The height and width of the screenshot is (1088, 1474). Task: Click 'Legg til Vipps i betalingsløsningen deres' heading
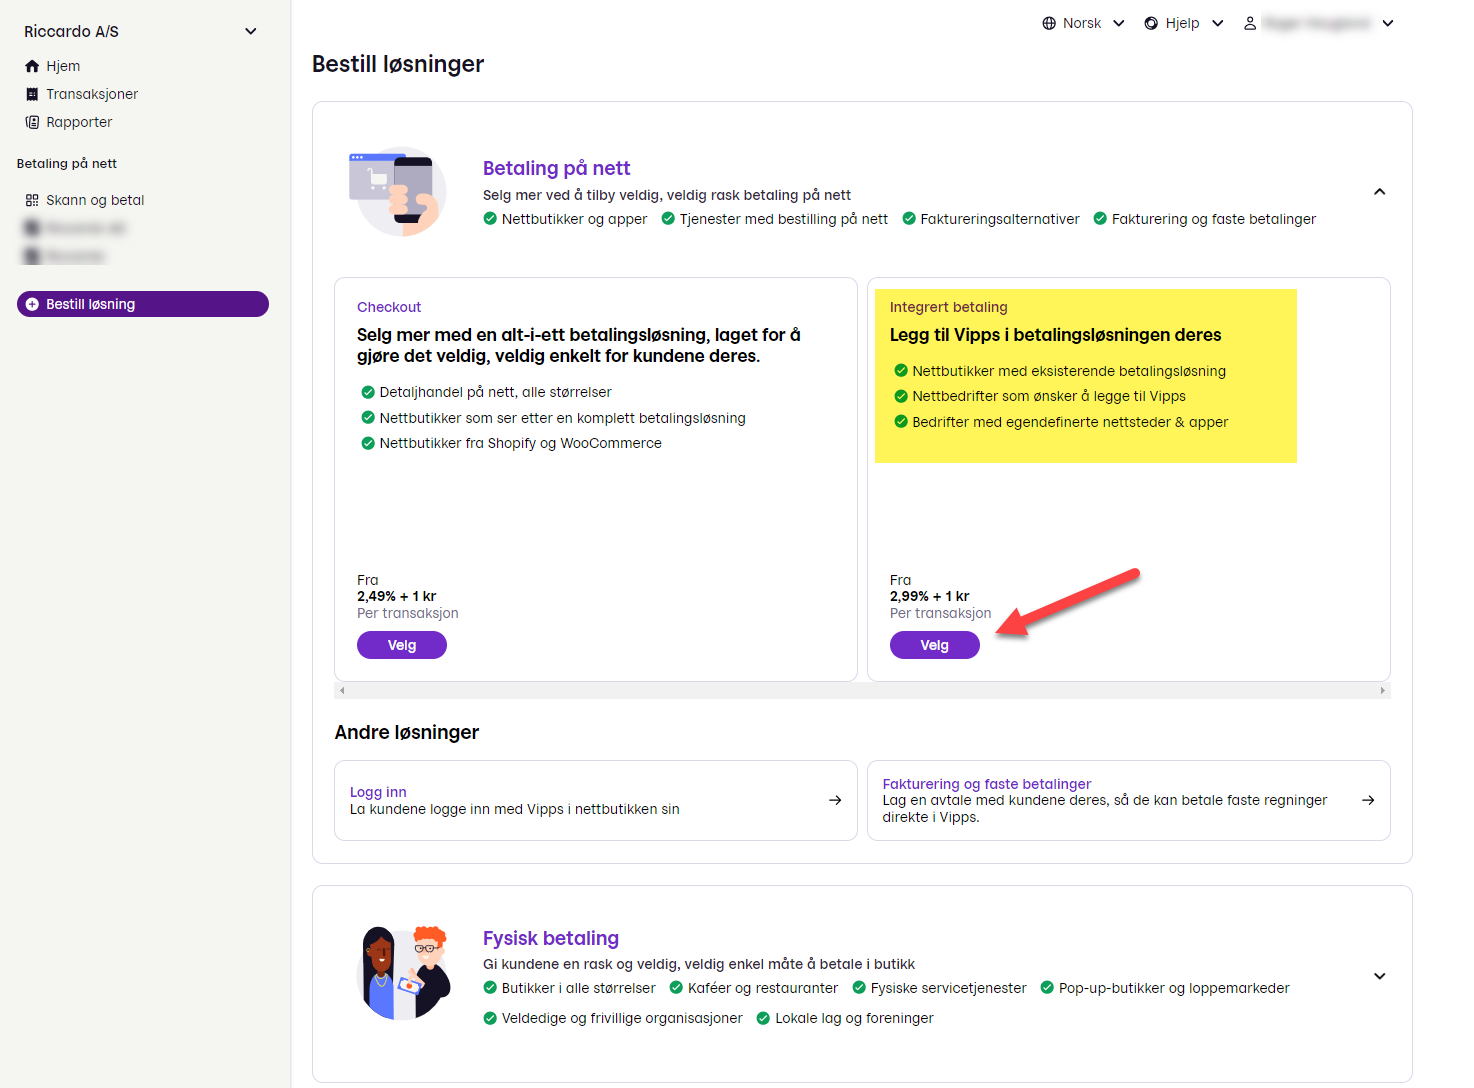1056,335
